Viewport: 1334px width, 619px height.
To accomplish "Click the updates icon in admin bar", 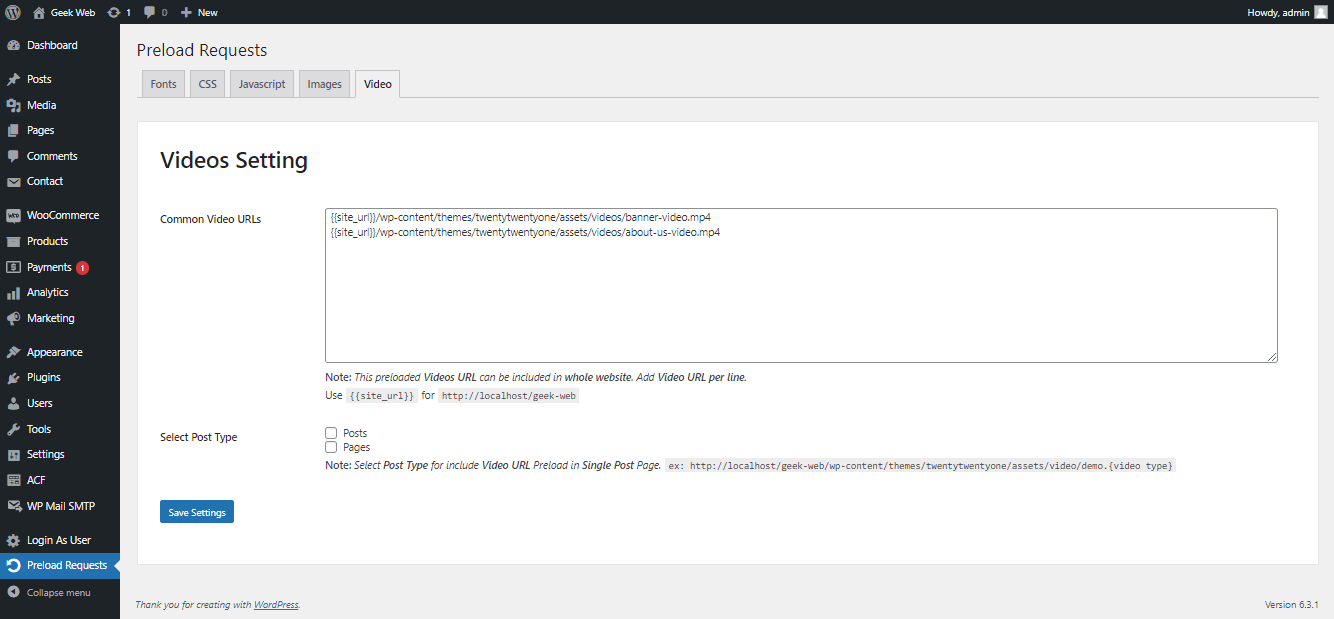I will [114, 12].
